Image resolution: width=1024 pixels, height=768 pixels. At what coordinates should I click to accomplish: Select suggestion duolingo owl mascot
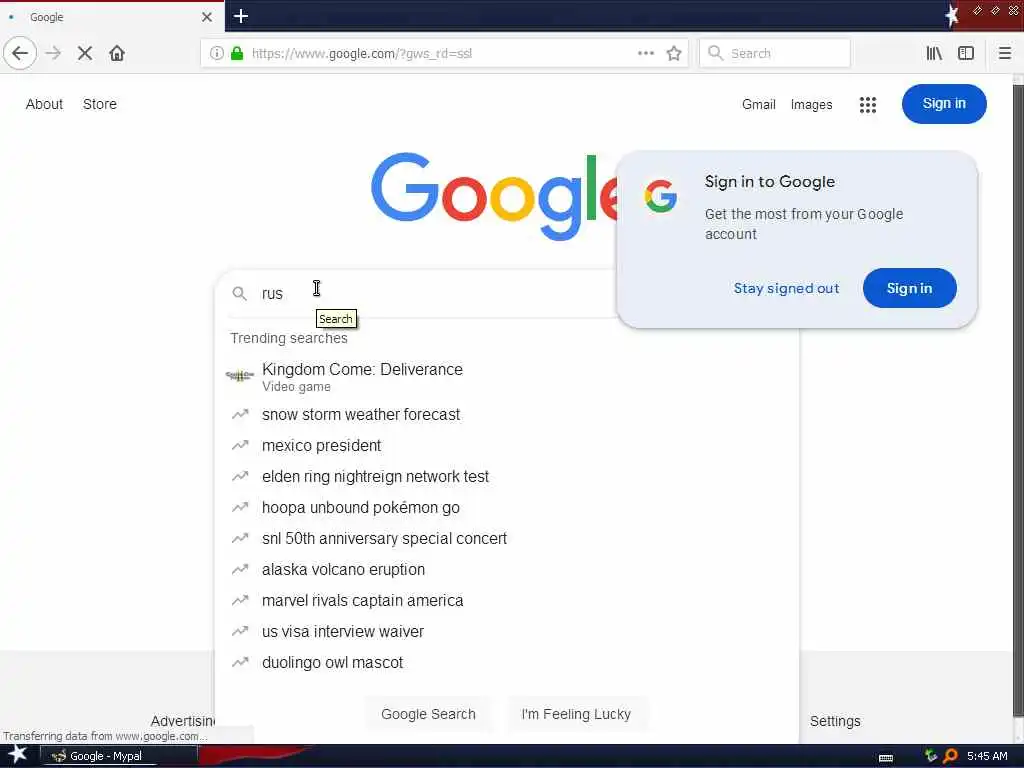(x=507, y=662)
